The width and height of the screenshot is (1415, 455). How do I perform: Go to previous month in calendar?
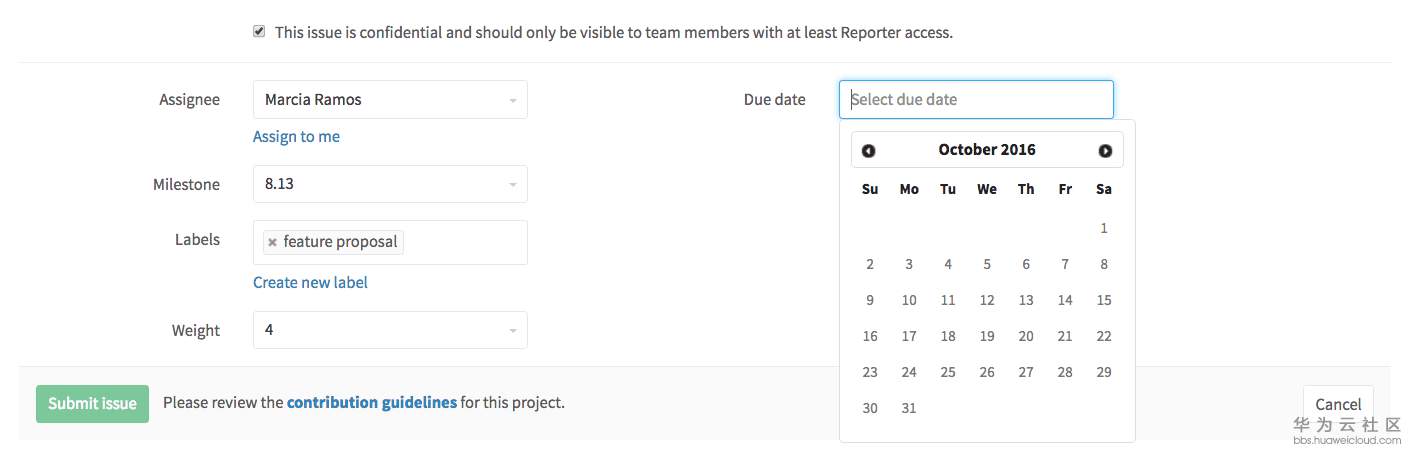868,151
